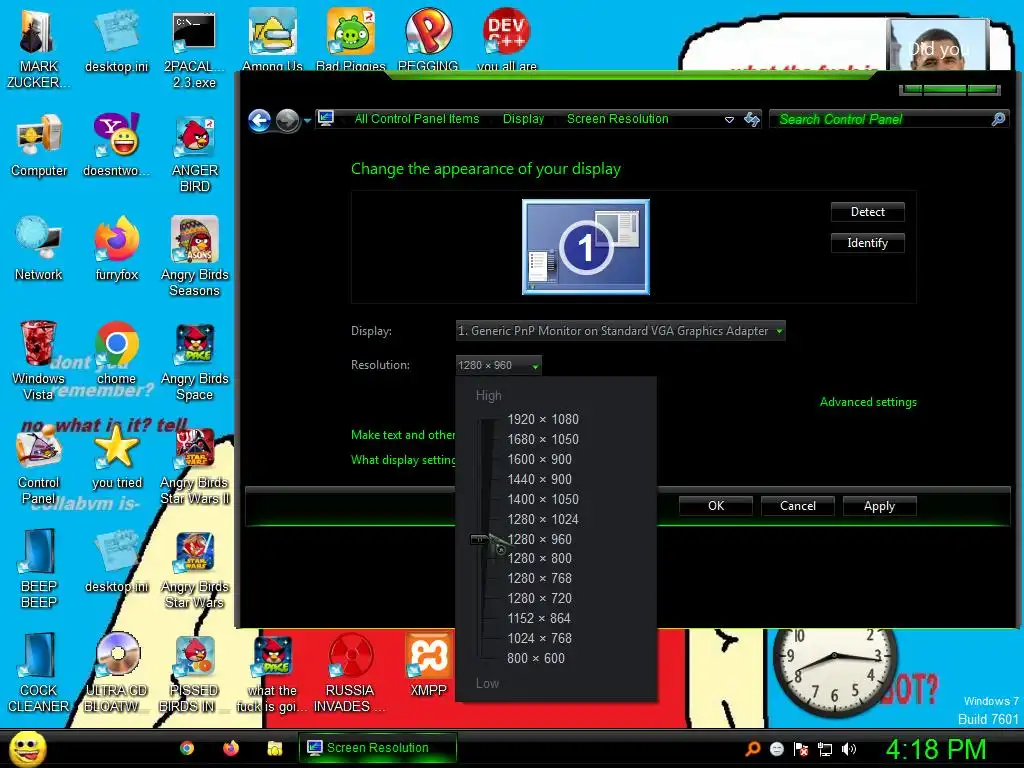Click the Cancel button
This screenshot has height=768, width=1024.
click(x=797, y=506)
